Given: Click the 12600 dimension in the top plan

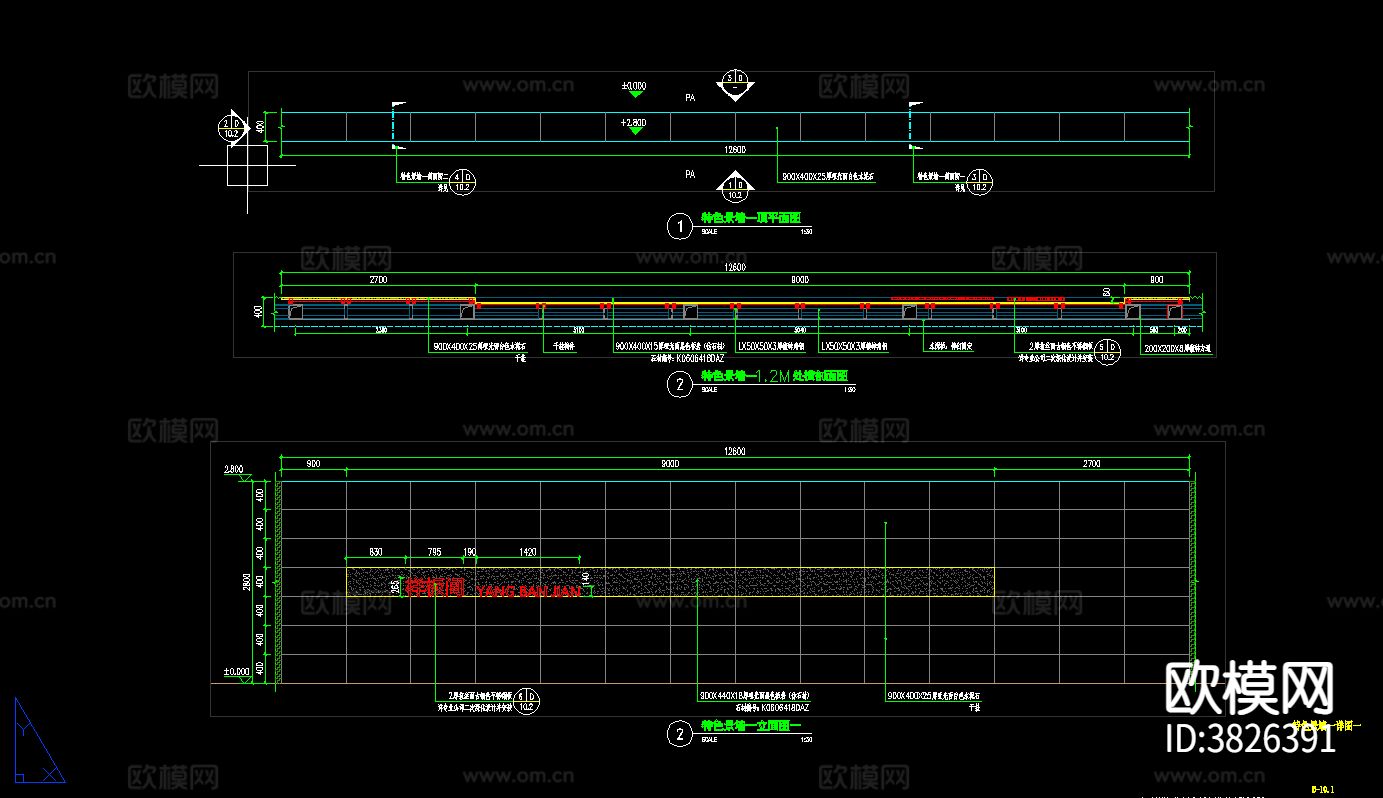Looking at the screenshot, I should coord(735,150).
